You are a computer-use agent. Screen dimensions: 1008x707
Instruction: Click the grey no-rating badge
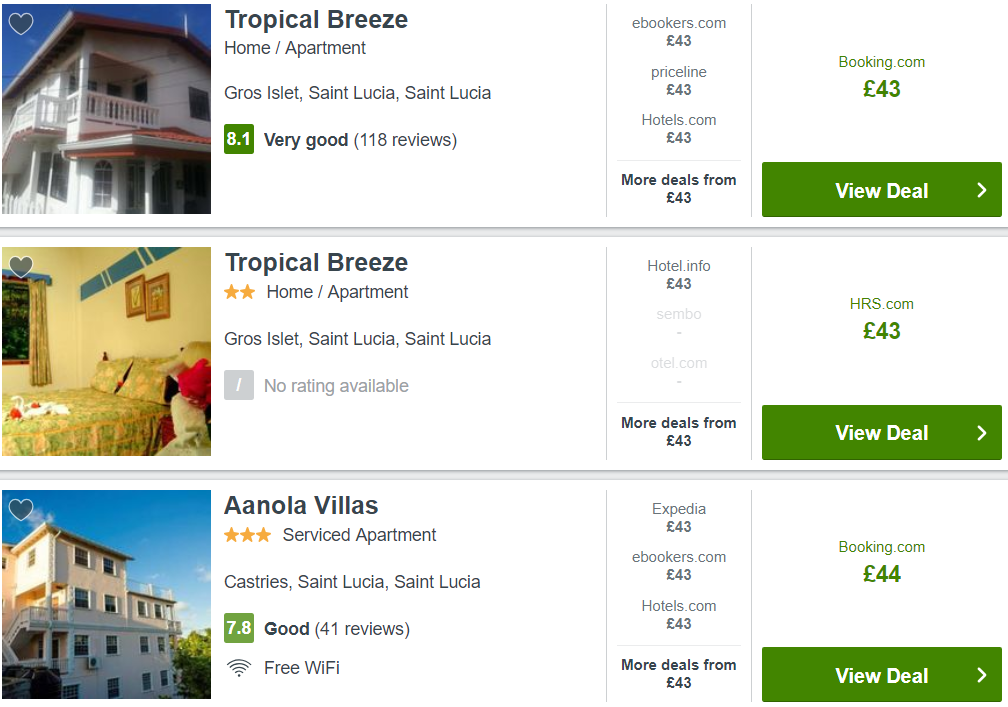click(238, 385)
